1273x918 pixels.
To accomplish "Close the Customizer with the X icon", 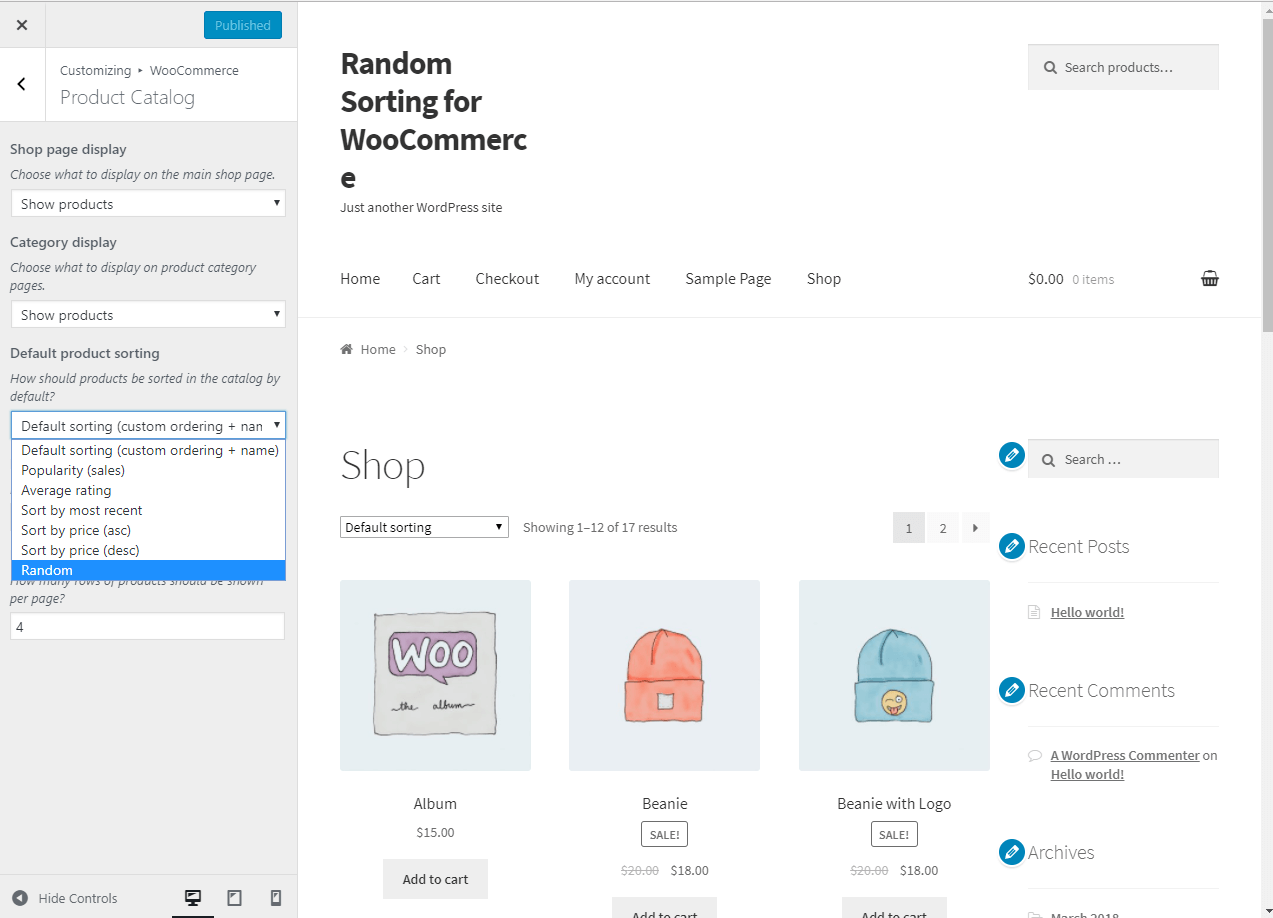I will coord(22,25).
